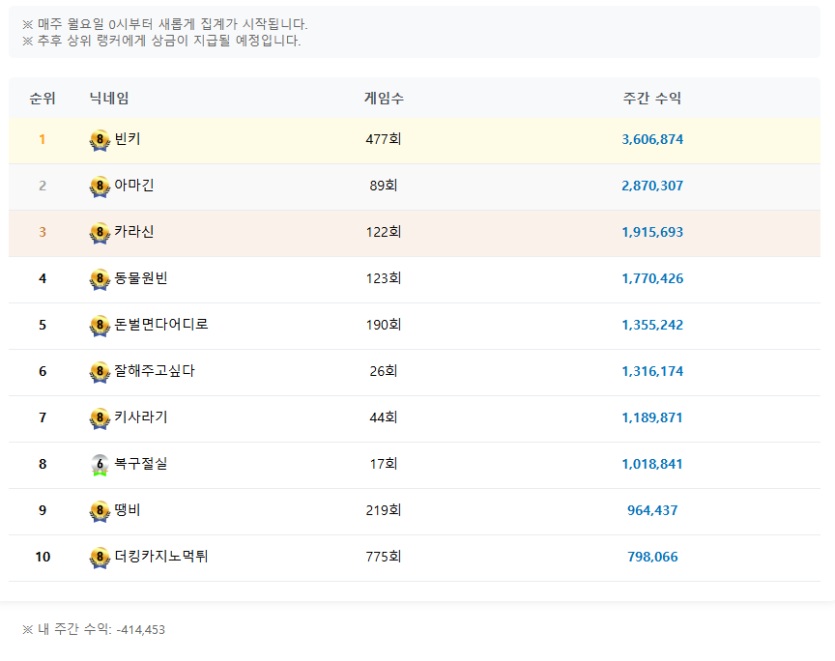Click weekly profit value 1,316,174
The image size is (835, 661).
click(x=652, y=371)
